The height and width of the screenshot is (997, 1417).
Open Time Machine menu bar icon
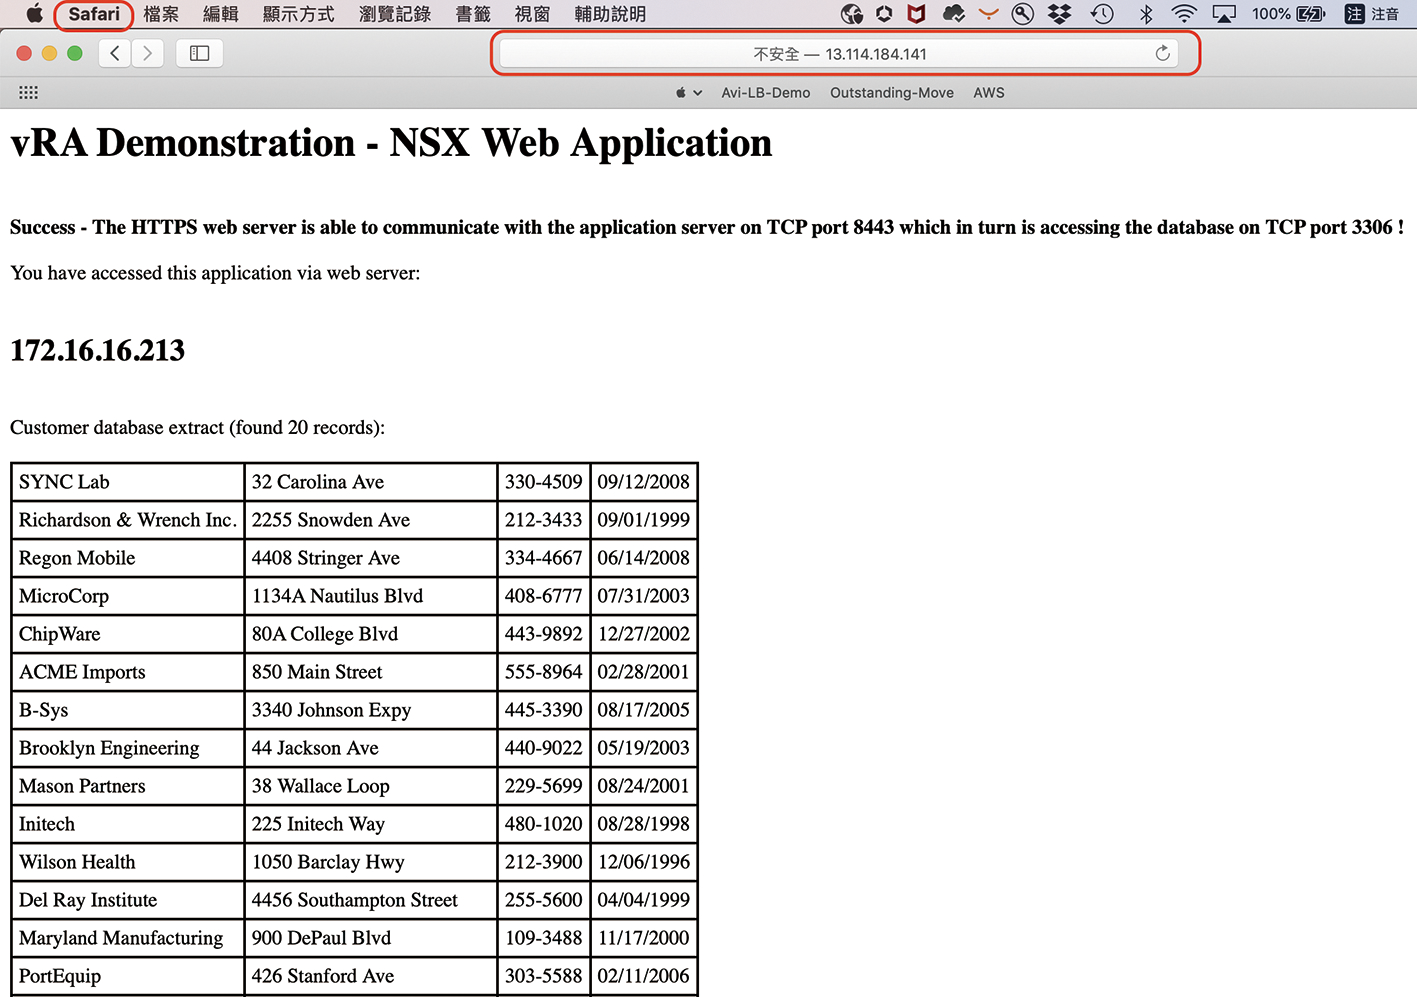coord(1102,14)
